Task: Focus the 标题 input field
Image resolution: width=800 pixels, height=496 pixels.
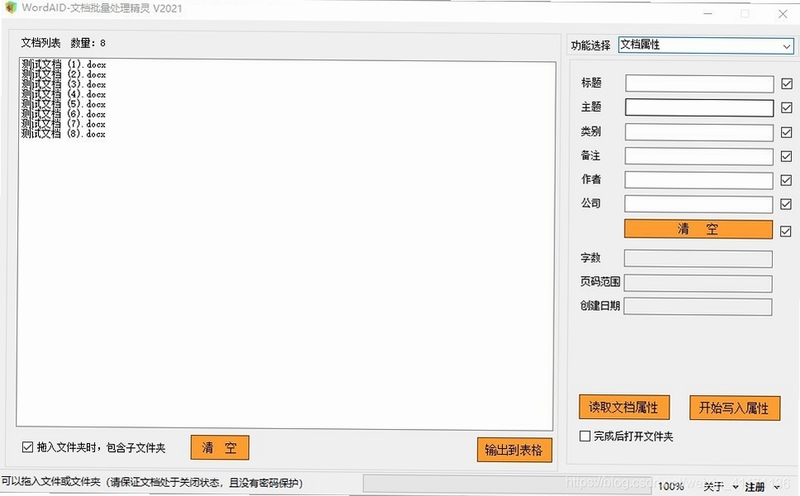Action: click(699, 84)
